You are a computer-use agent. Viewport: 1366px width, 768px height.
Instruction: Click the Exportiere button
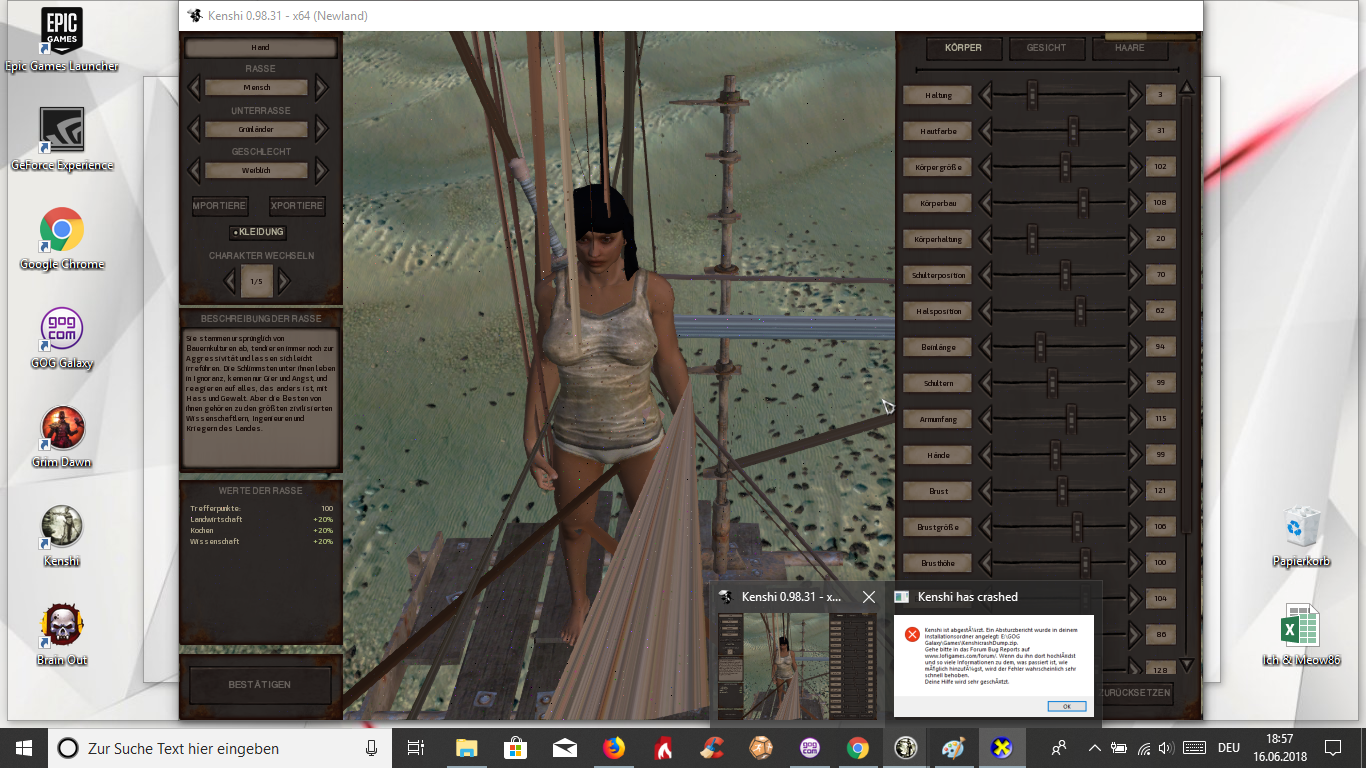[x=297, y=206]
